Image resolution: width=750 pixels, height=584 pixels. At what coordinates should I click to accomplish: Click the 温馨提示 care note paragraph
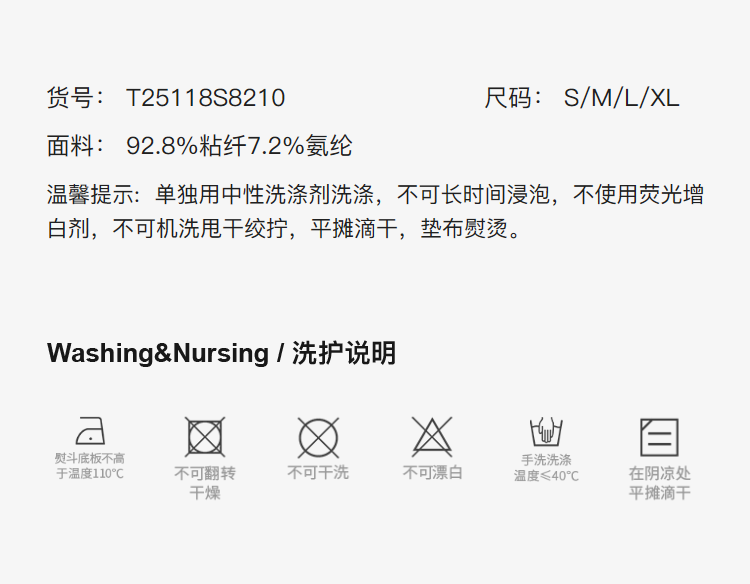375,211
